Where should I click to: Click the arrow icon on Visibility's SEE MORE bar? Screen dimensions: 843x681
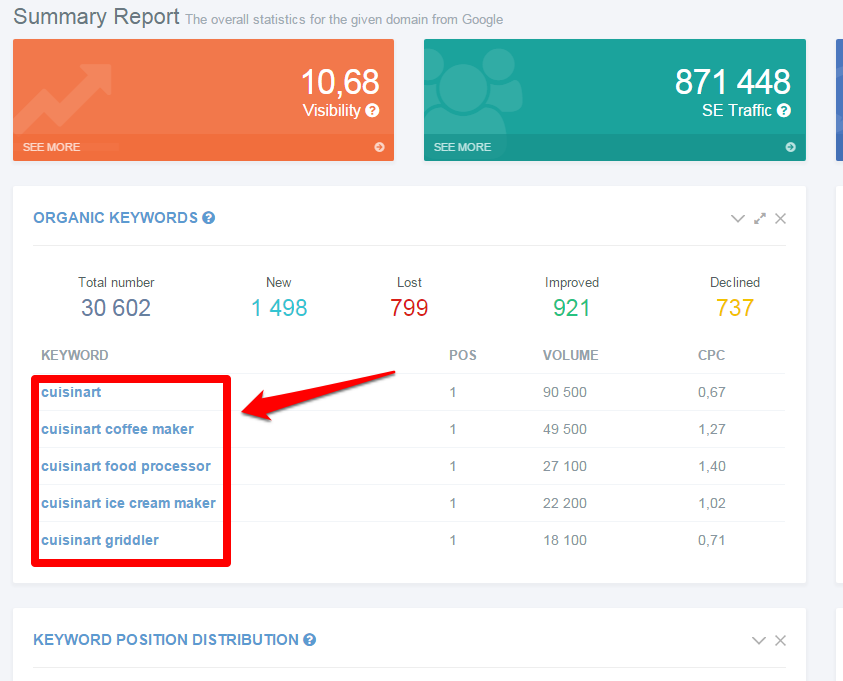pyautogui.click(x=379, y=146)
